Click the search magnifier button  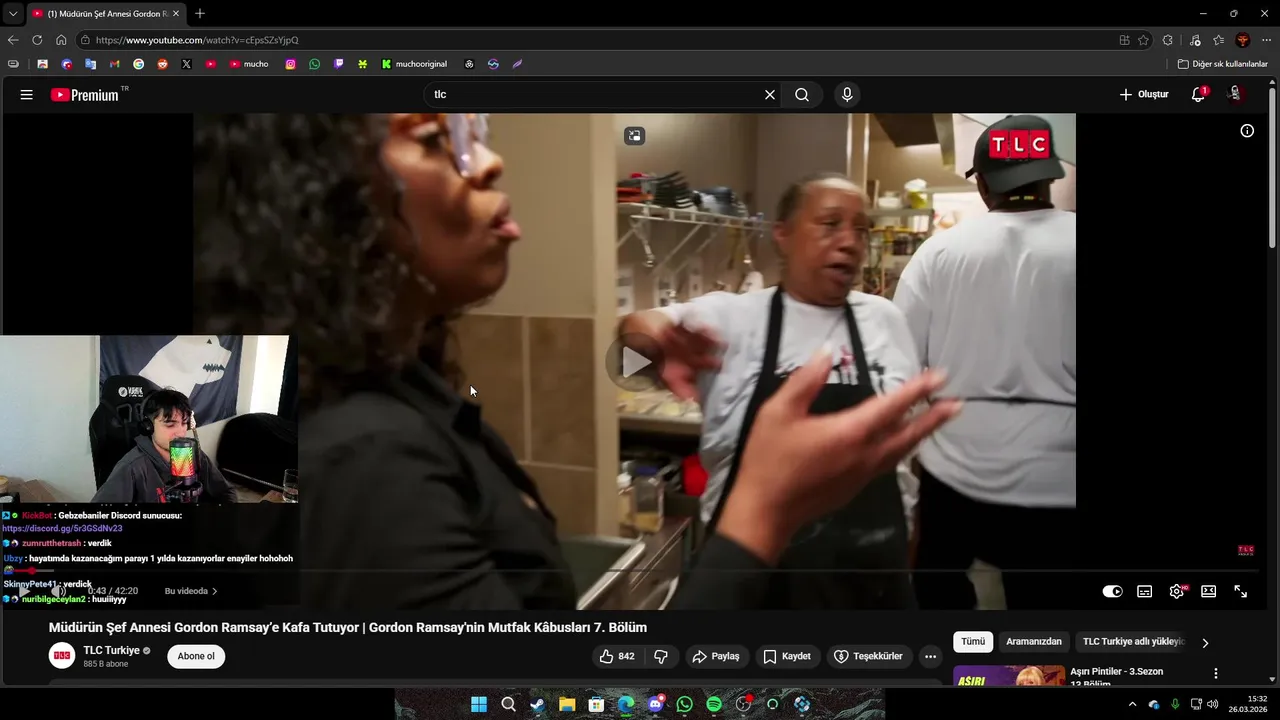(802, 95)
